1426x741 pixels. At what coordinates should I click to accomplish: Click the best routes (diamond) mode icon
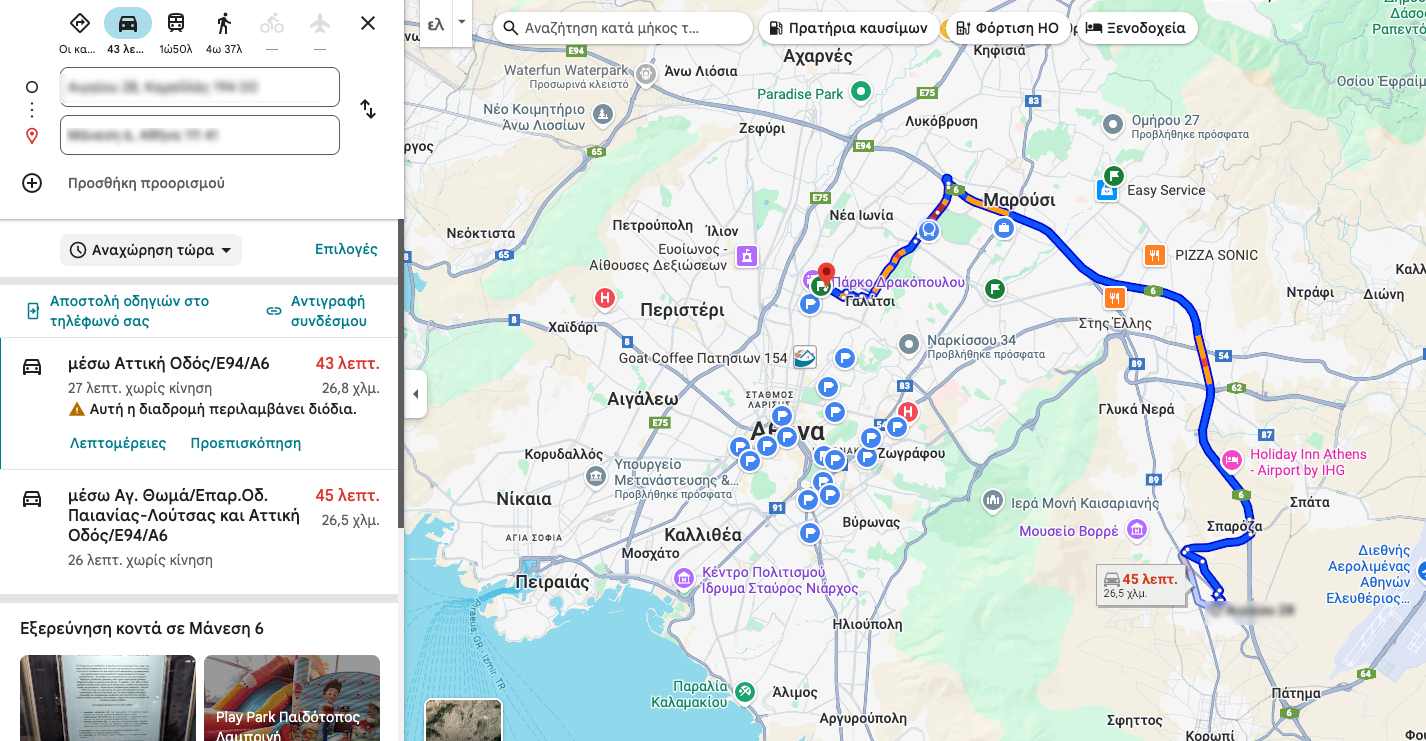79,21
